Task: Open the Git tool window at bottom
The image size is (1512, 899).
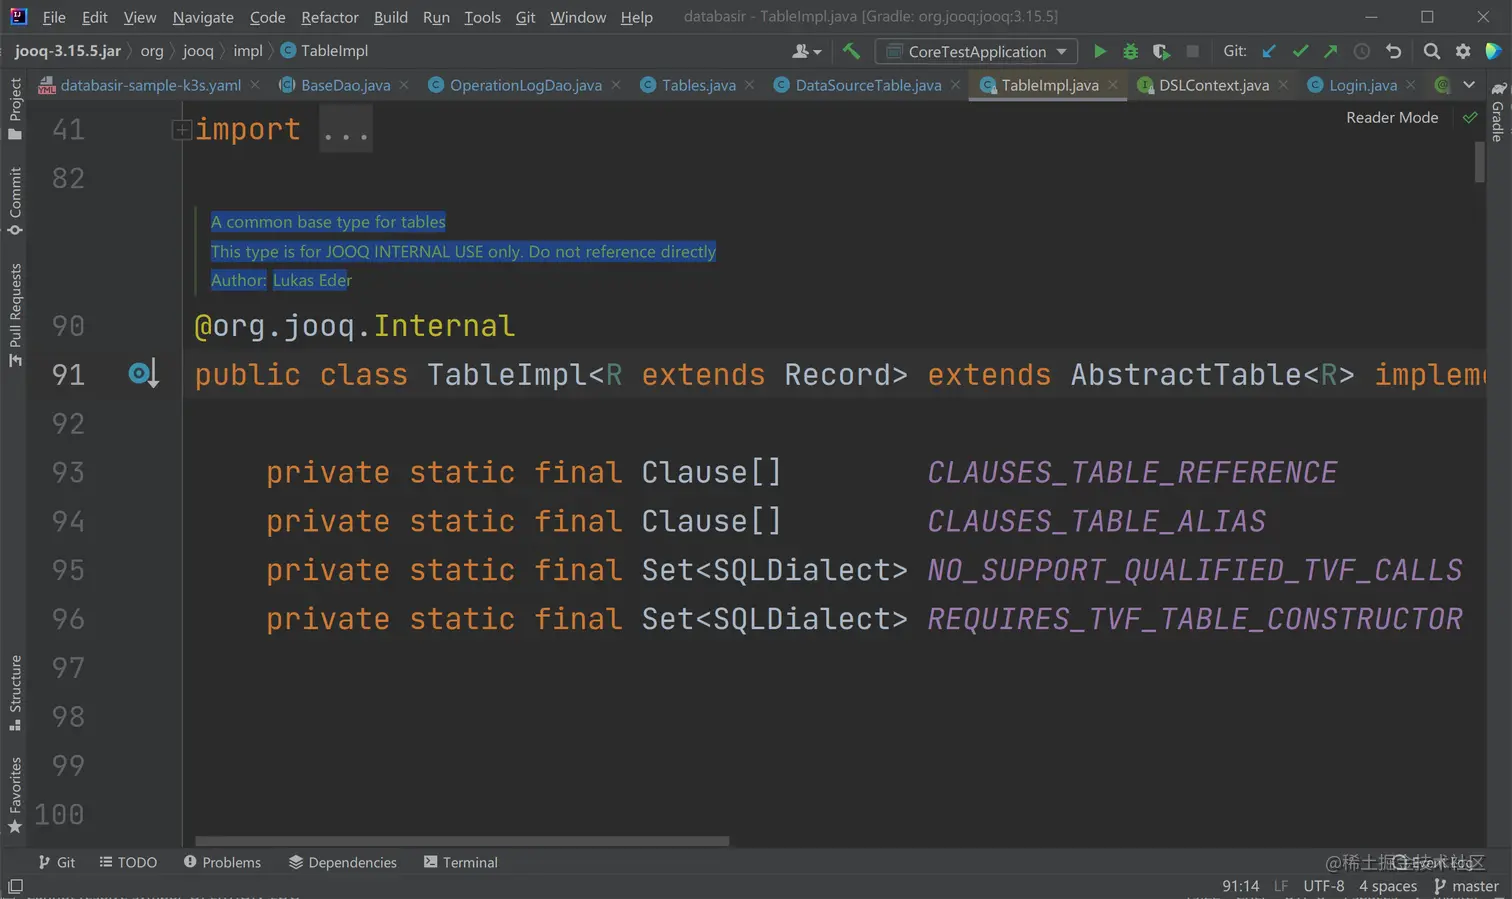Action: pos(57,862)
